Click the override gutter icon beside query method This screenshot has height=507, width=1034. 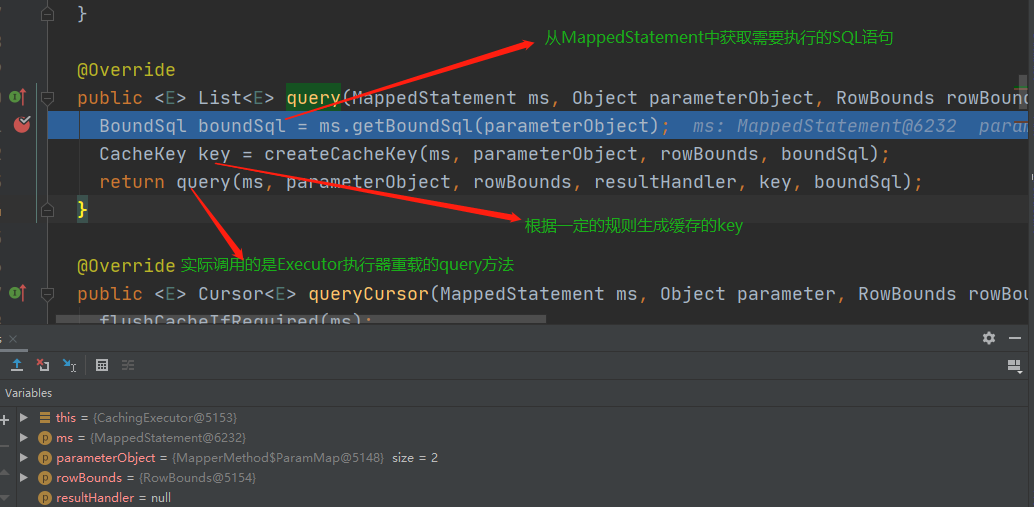[18, 97]
